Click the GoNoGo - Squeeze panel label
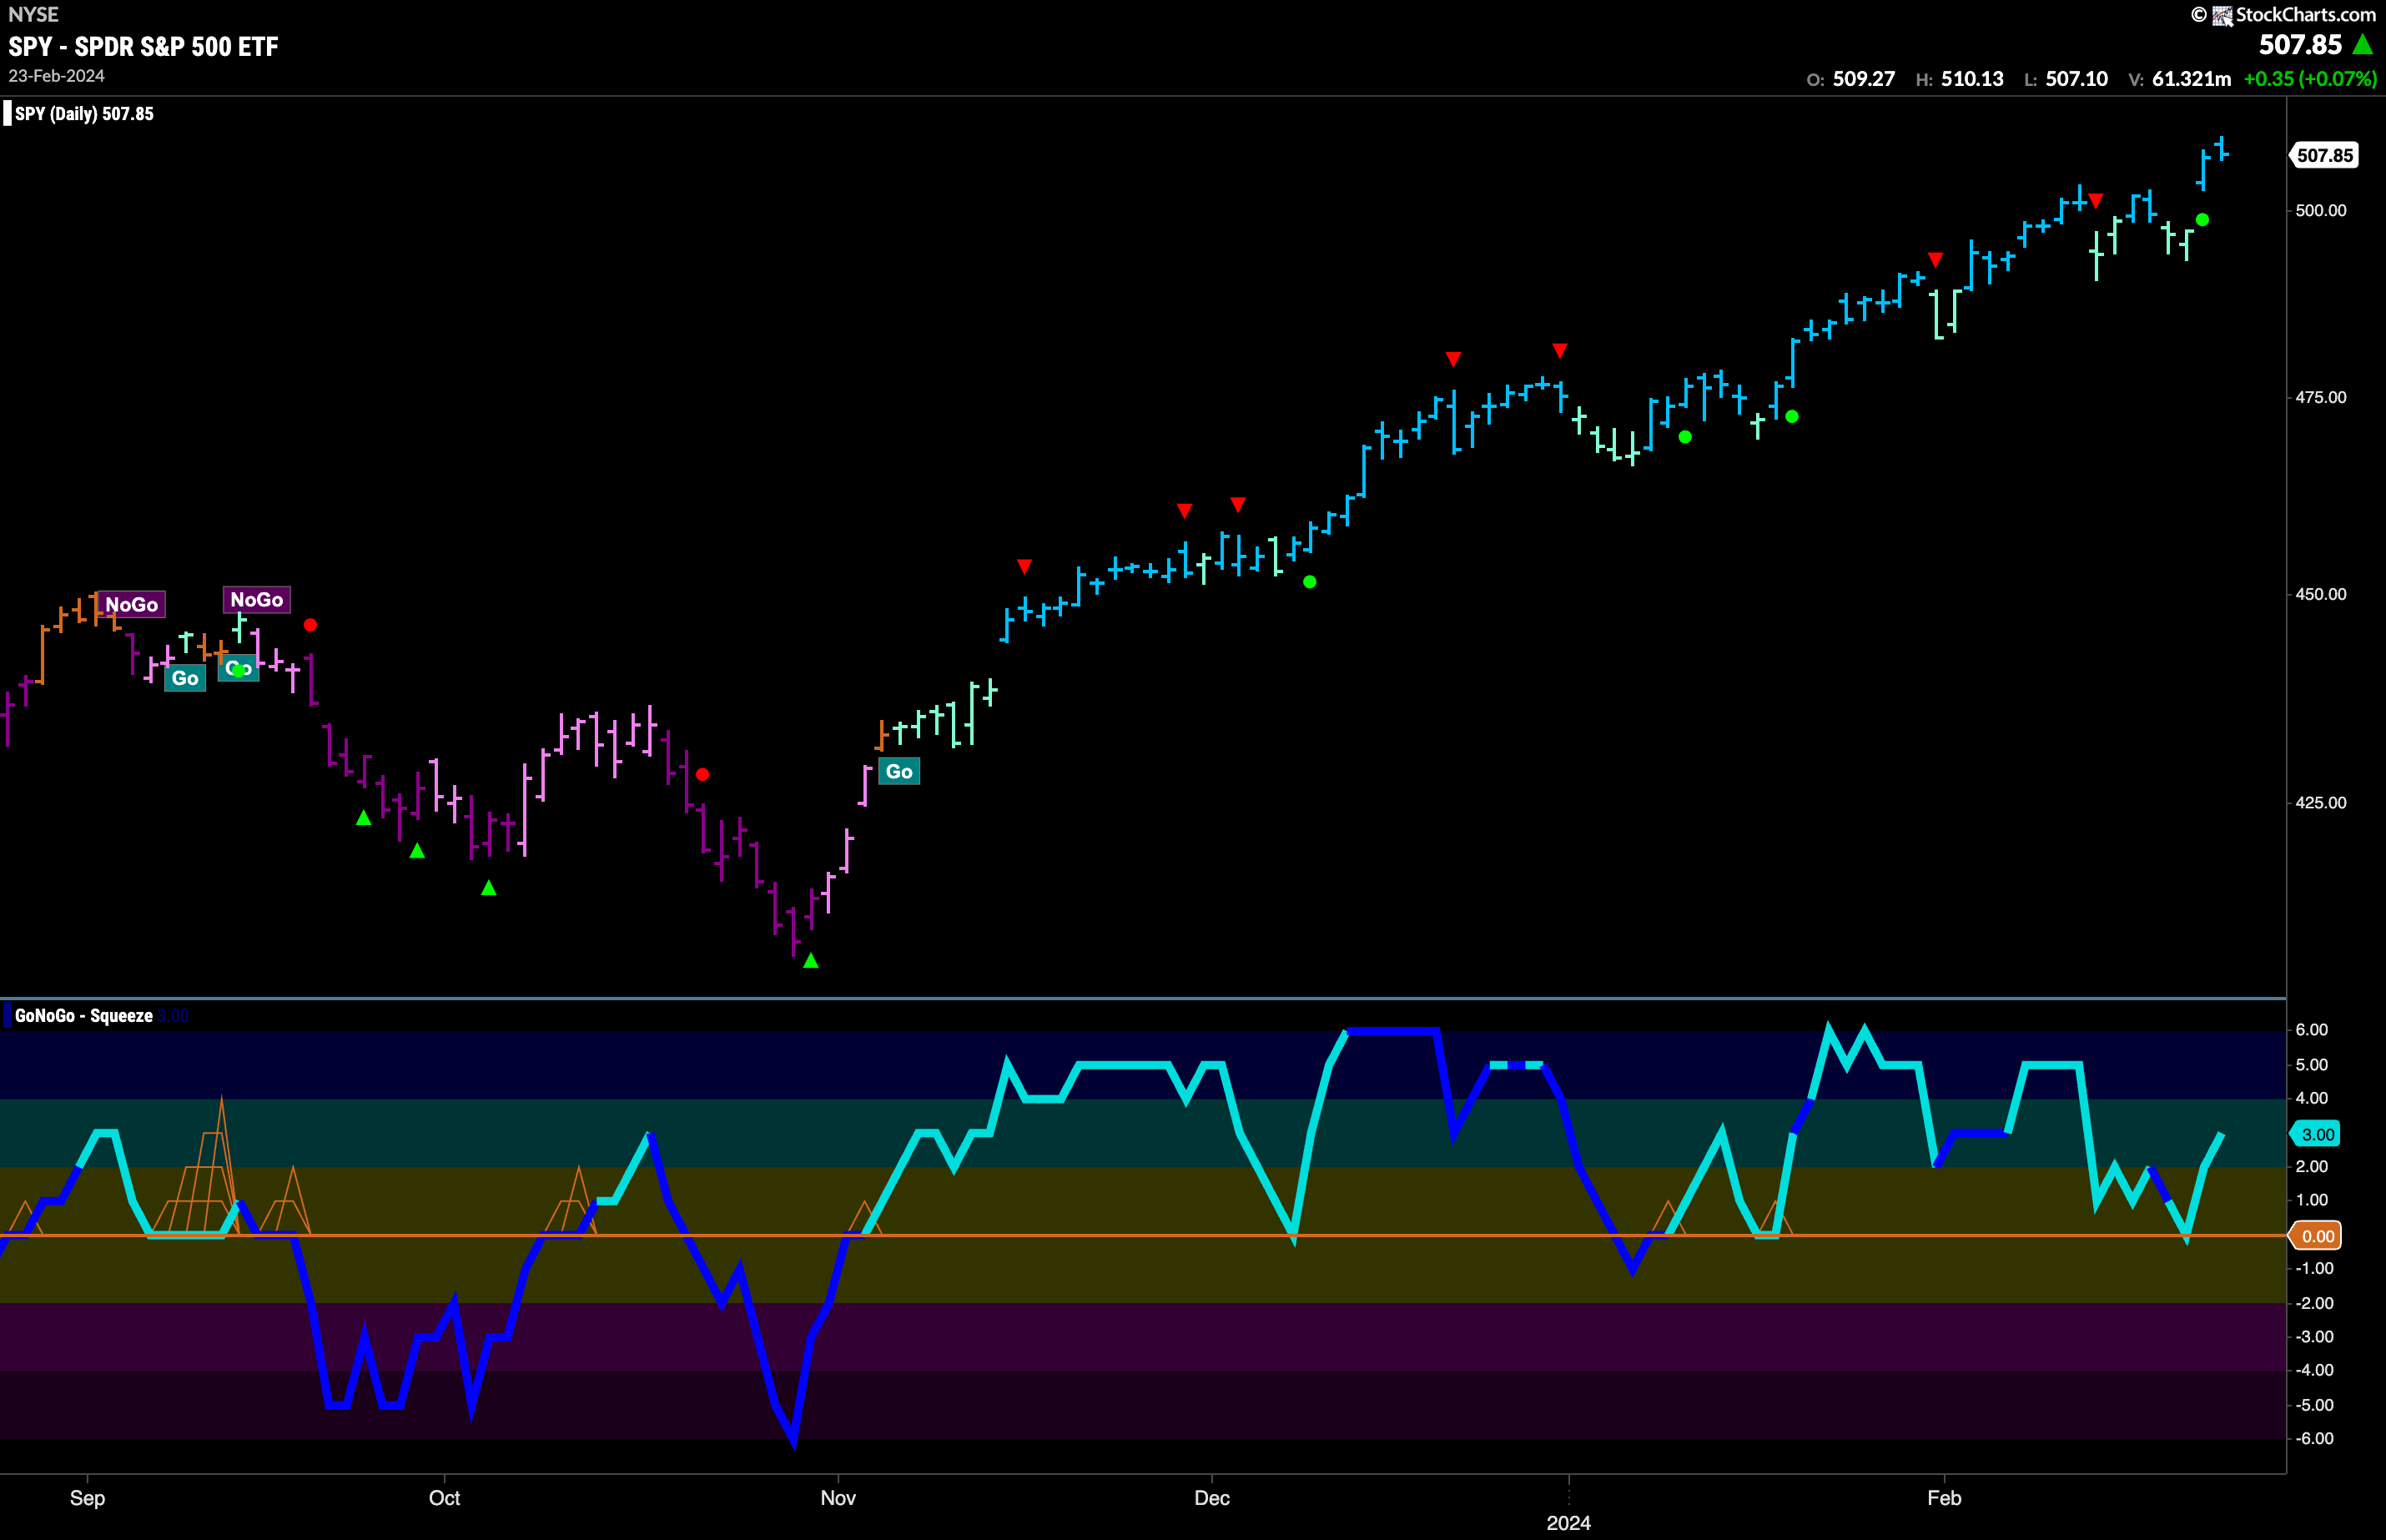This screenshot has width=2386, height=1540. pyautogui.click(x=84, y=1016)
